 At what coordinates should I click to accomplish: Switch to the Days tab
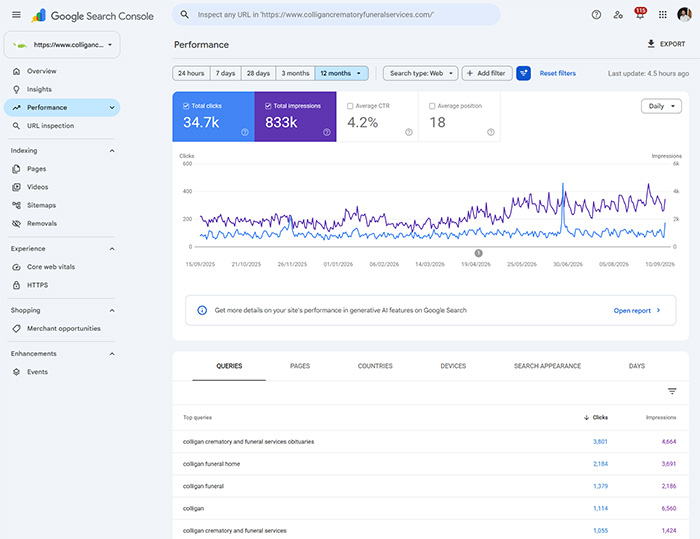tap(637, 366)
